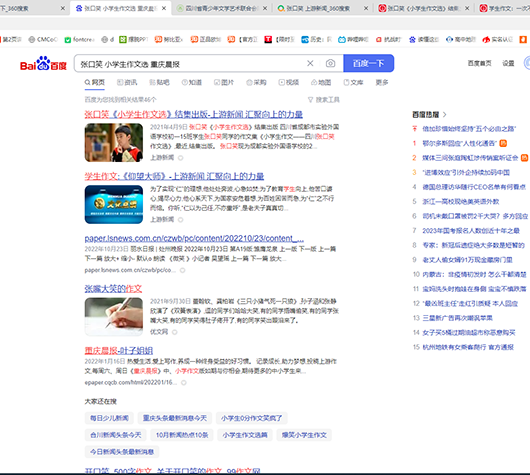Select related search 小学生作文选篇
This screenshot has width=530, height=475.
pyautogui.click(x=245, y=435)
